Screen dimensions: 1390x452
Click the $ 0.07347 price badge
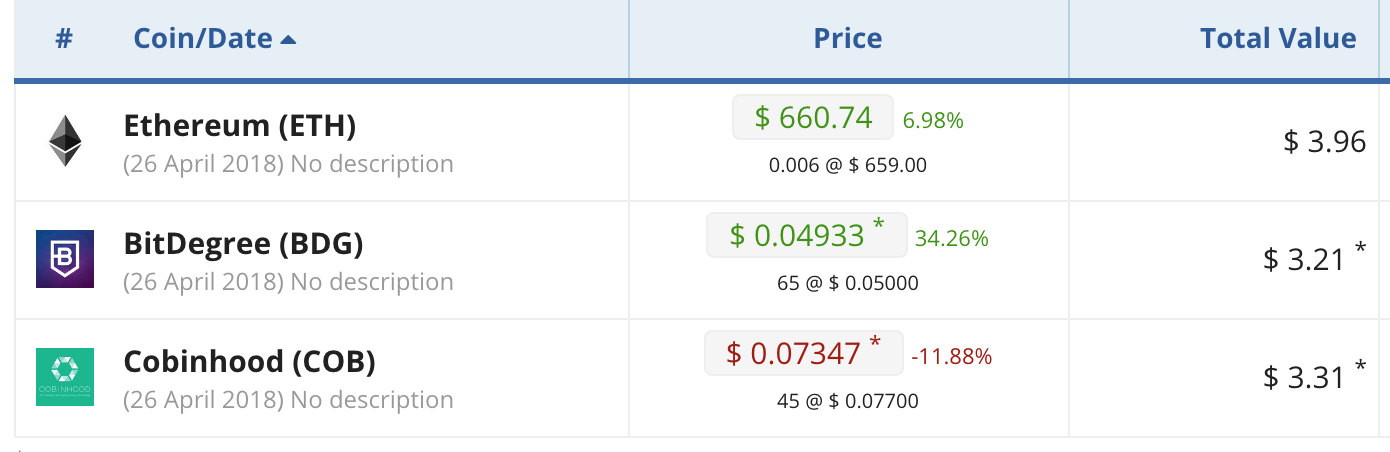tap(804, 353)
